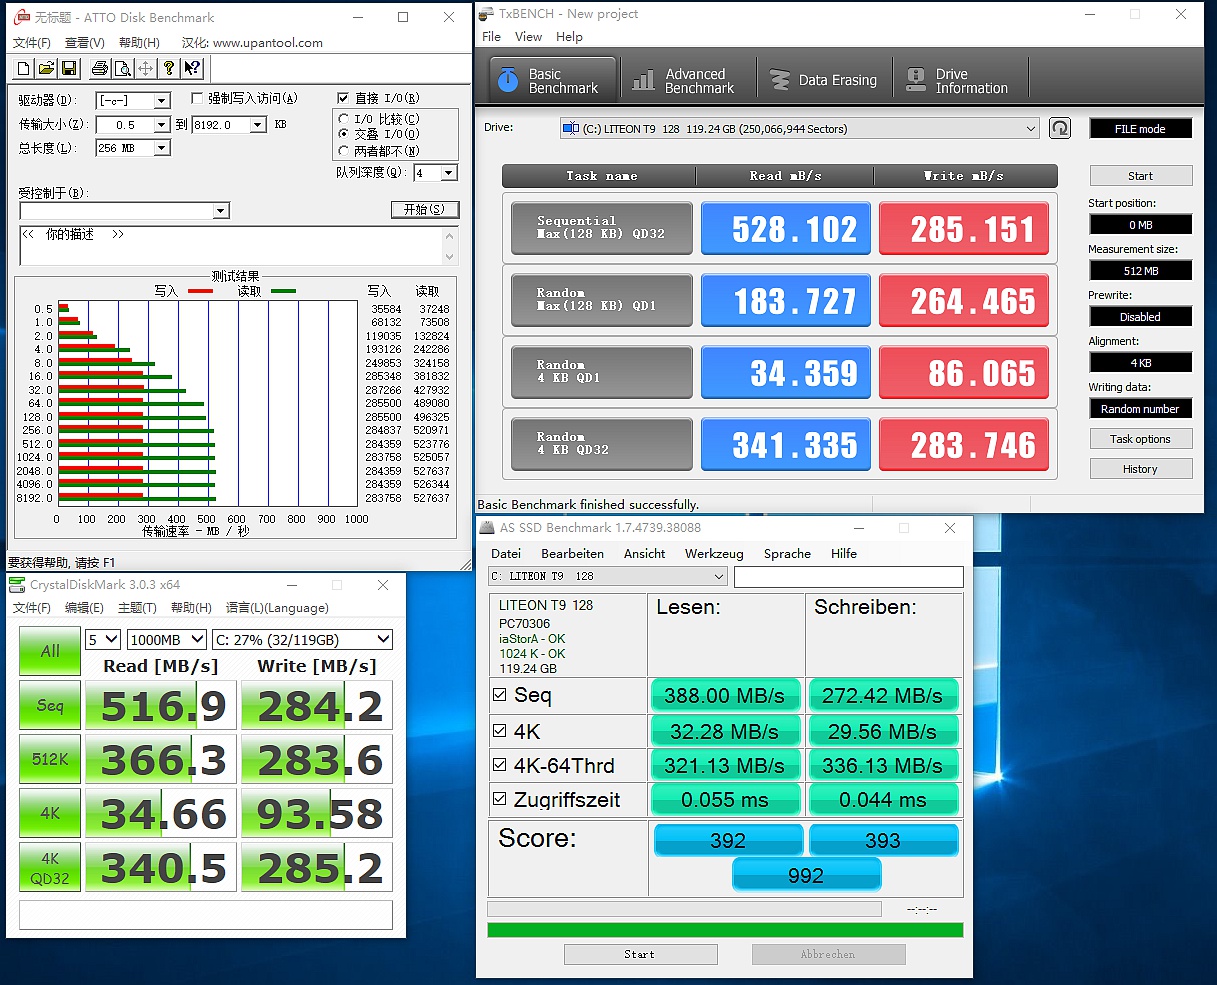Uncheck the 4K-64Thrd test in AS SSD

pyautogui.click(x=500, y=765)
